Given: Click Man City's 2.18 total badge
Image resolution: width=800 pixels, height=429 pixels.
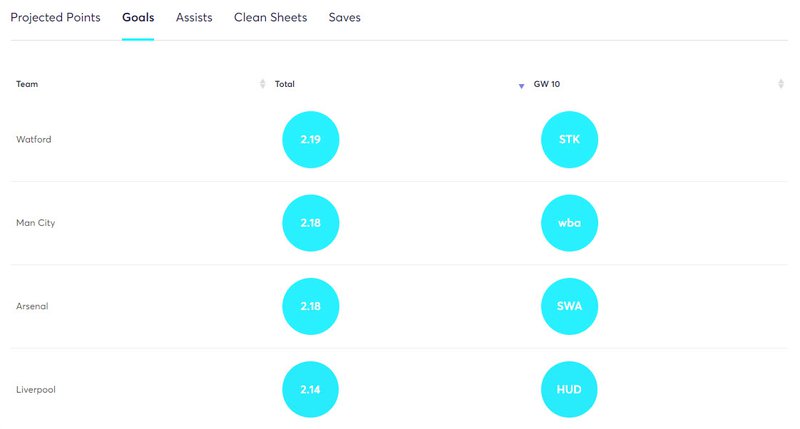Looking at the screenshot, I should point(310,223).
